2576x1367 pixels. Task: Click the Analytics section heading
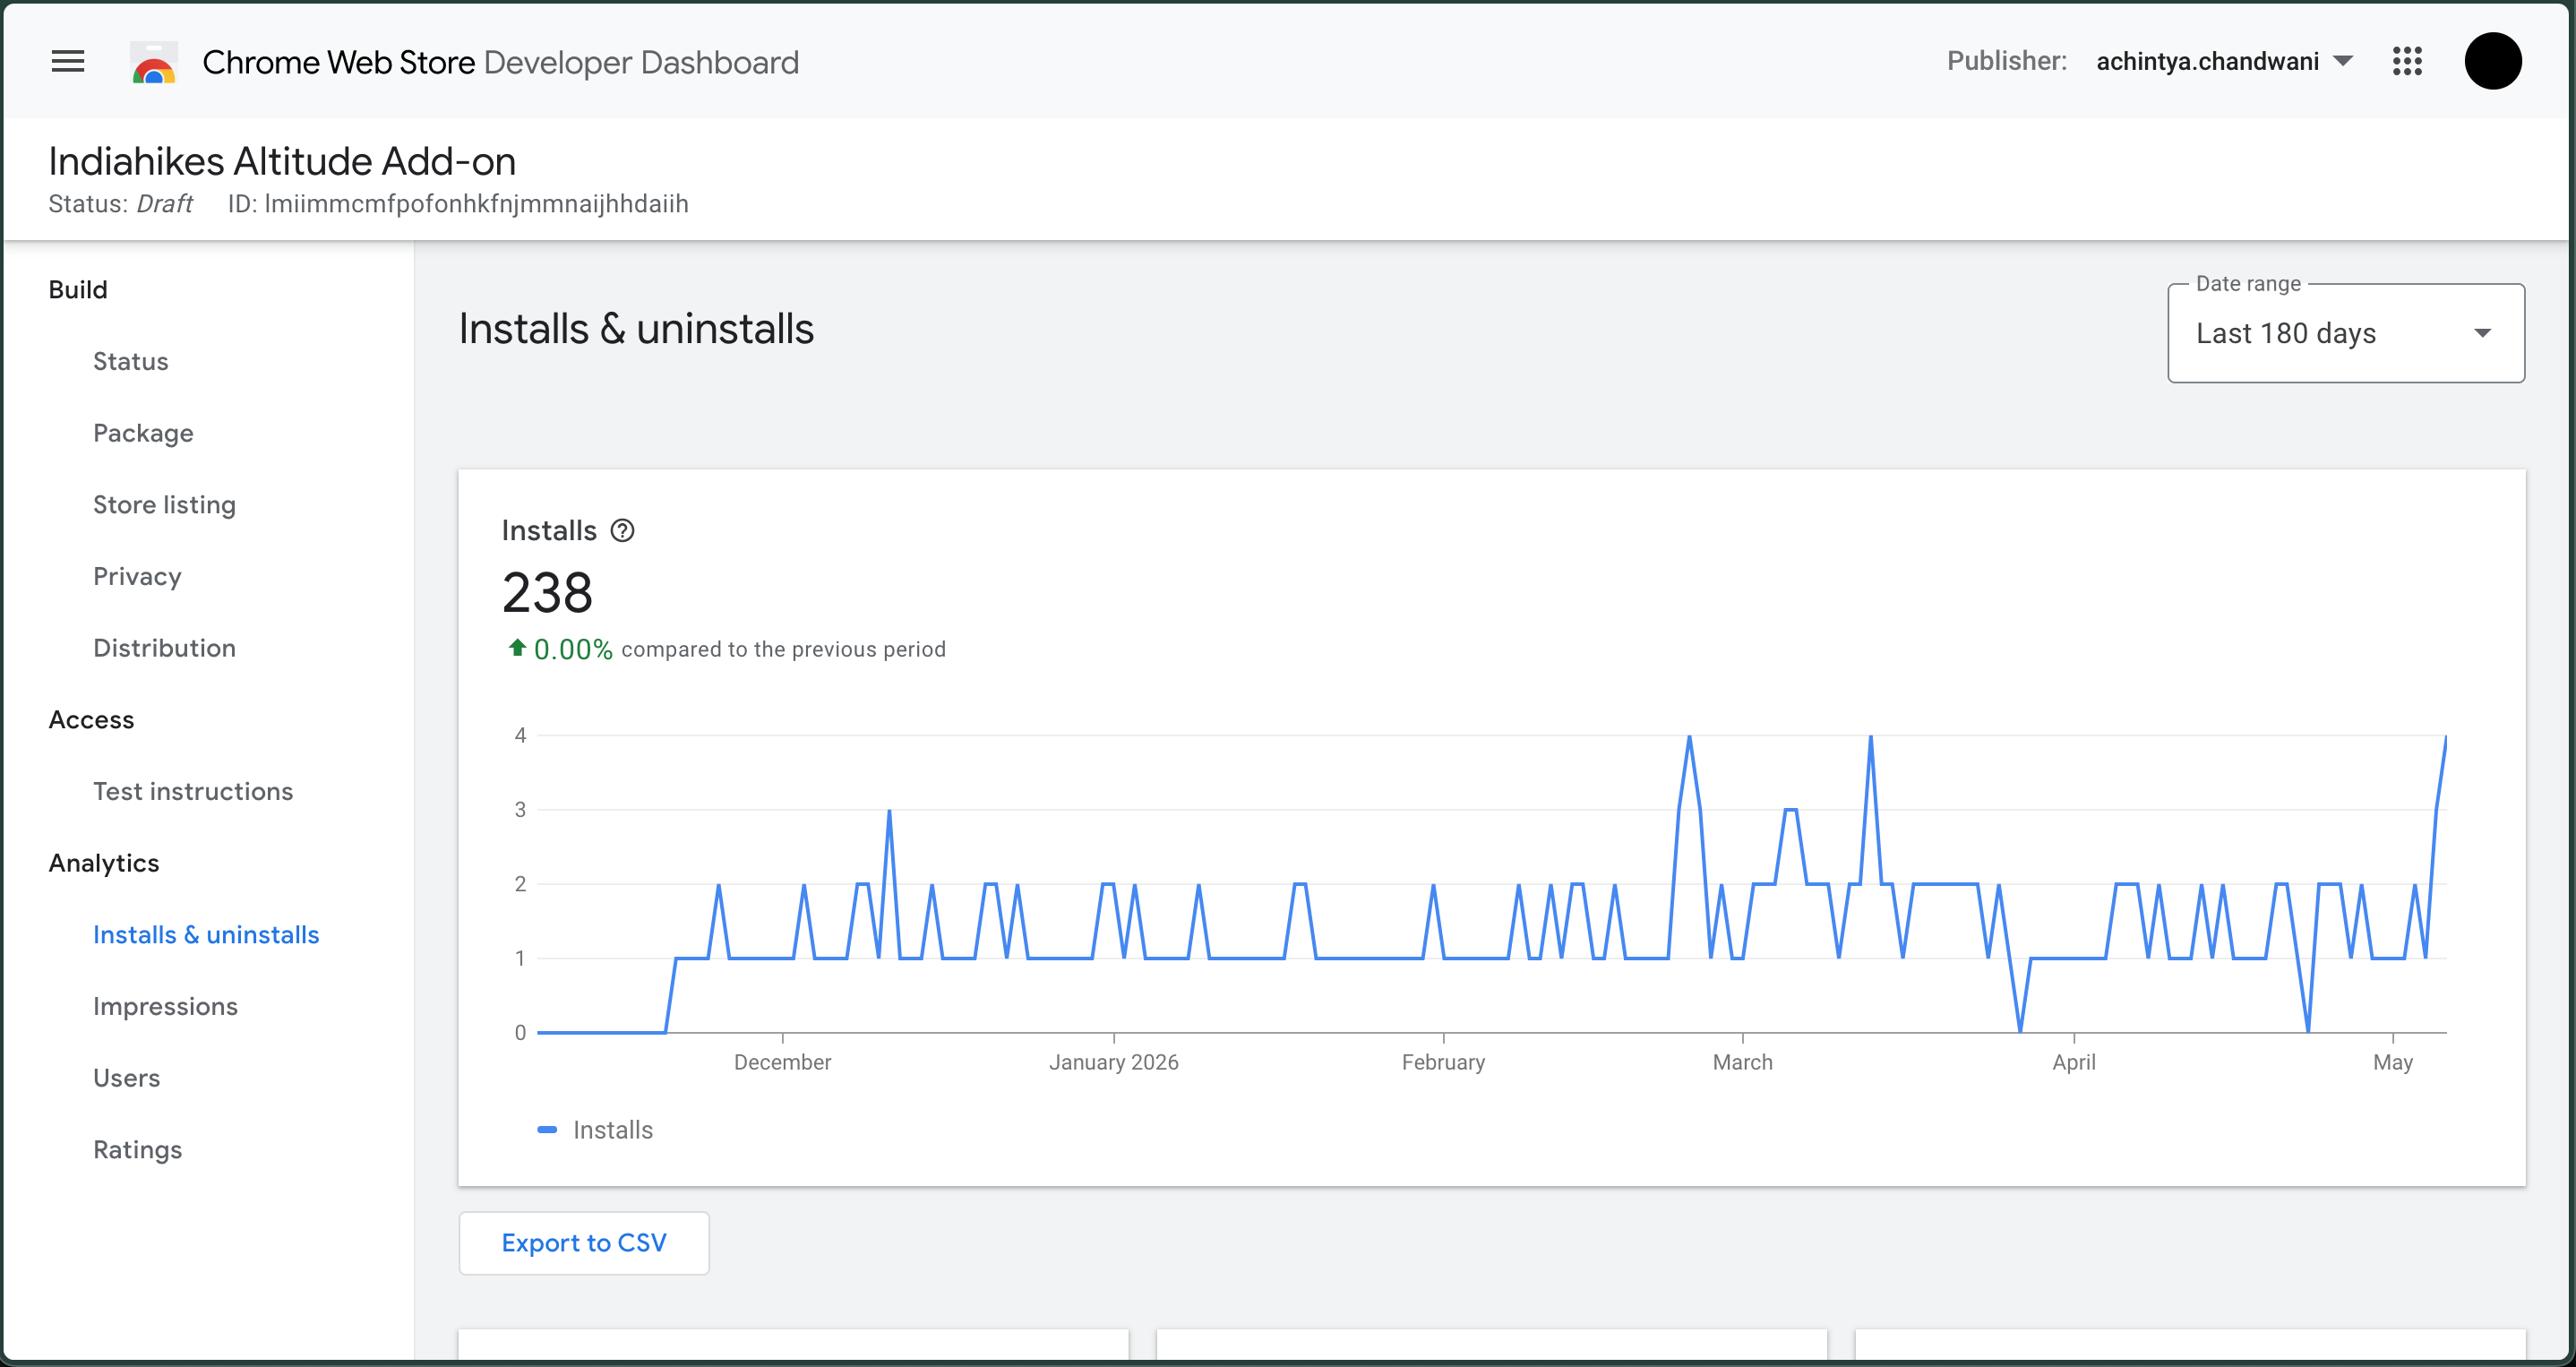tap(104, 863)
